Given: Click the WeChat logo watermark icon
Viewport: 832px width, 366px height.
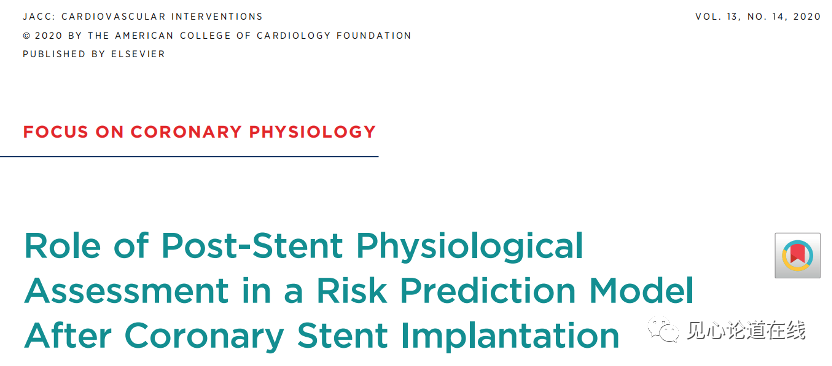Looking at the screenshot, I should click(664, 331).
